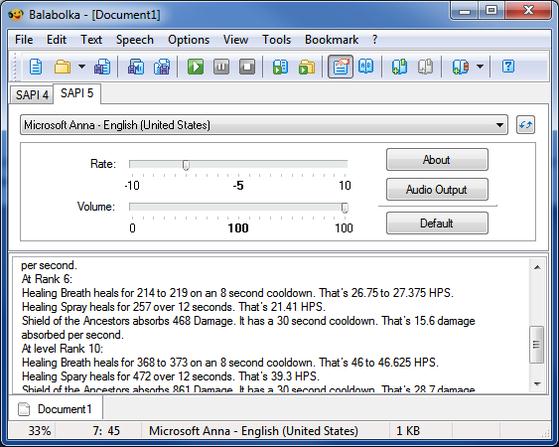
Task: Stop reading with the Stop button
Action: tap(247, 67)
